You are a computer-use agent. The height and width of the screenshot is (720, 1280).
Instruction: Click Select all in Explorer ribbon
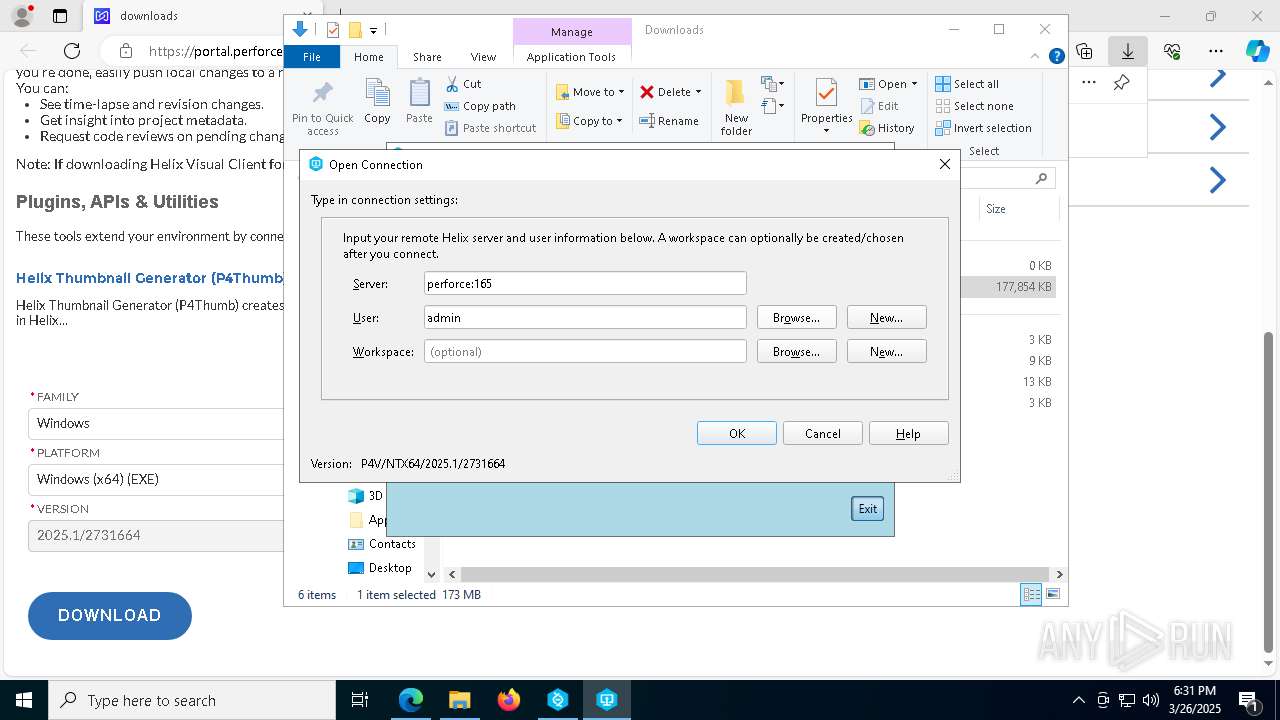pyautogui.click(x=967, y=84)
